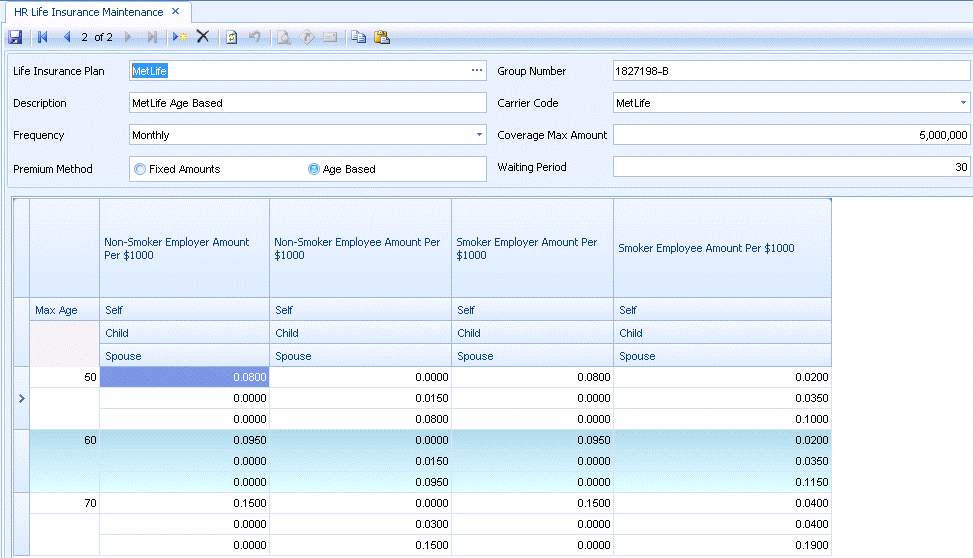
Task: Click the Coverage Max Amount field
Action: pos(790,135)
